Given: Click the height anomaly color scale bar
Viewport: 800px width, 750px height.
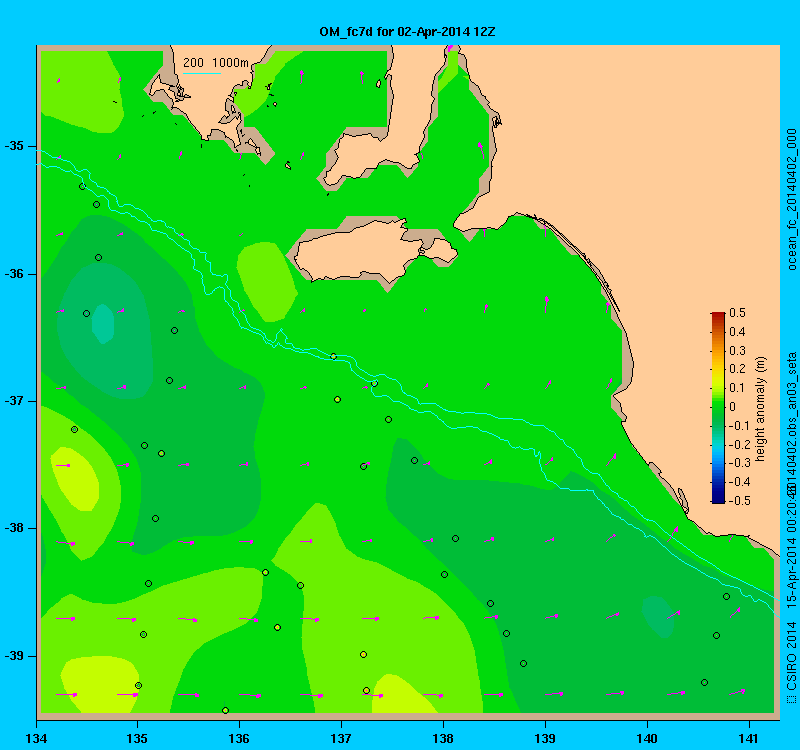Looking at the screenshot, I should click(x=718, y=408).
